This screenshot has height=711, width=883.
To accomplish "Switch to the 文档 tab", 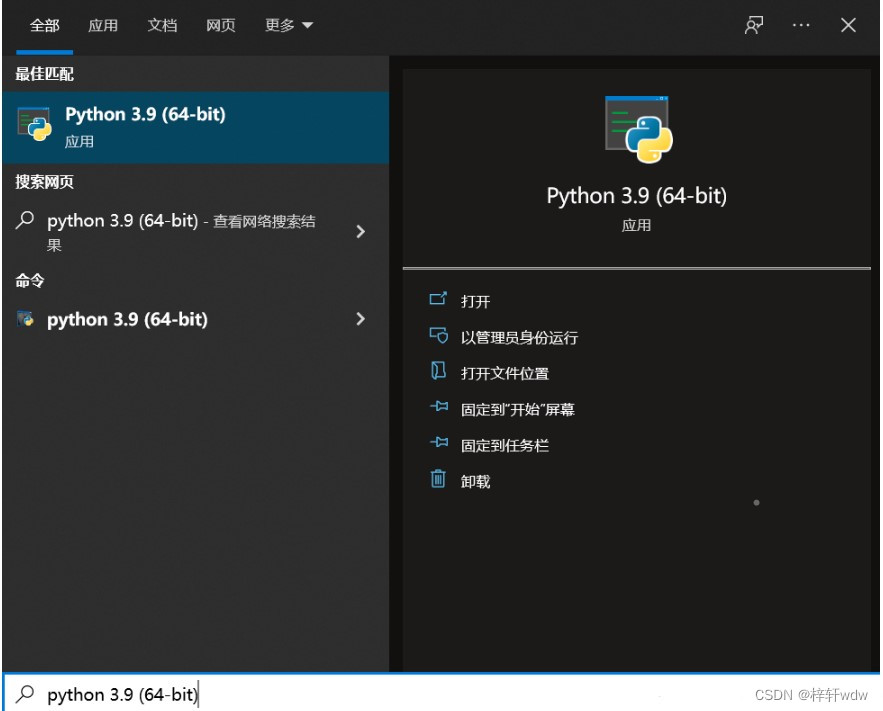I will 162,25.
